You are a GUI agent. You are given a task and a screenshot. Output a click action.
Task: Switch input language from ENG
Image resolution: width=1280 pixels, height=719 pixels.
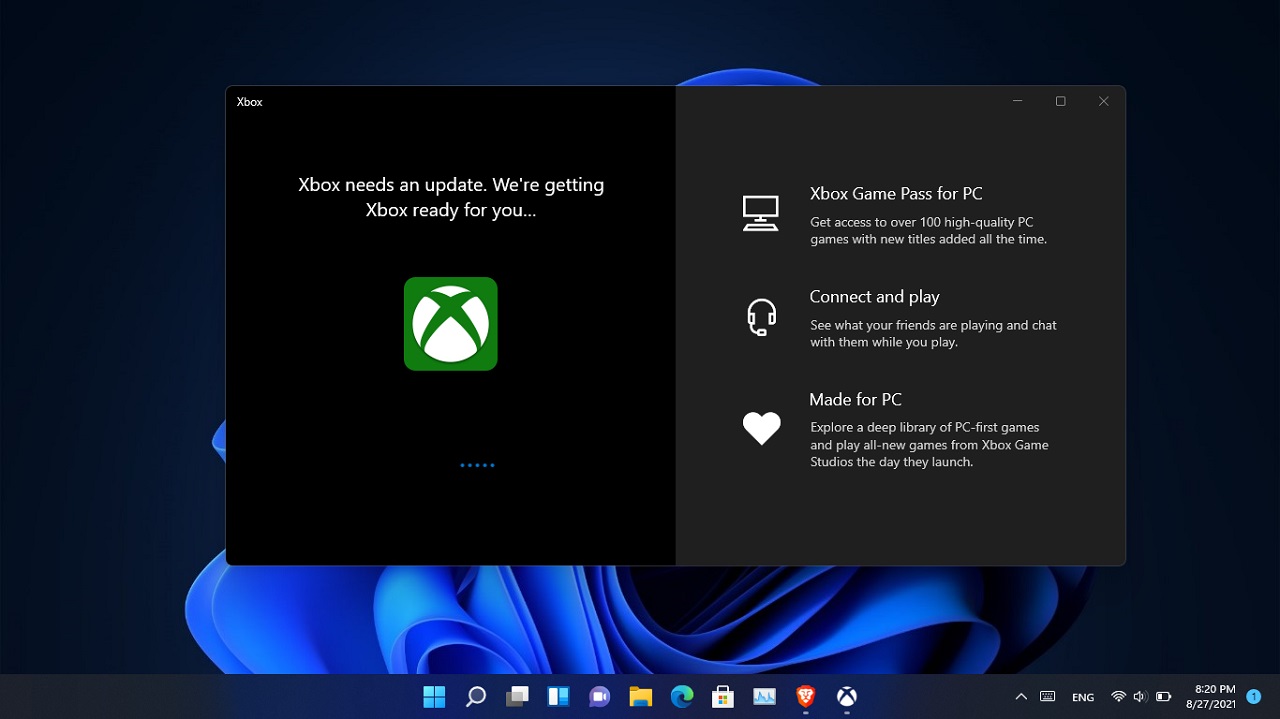pyautogui.click(x=1083, y=697)
